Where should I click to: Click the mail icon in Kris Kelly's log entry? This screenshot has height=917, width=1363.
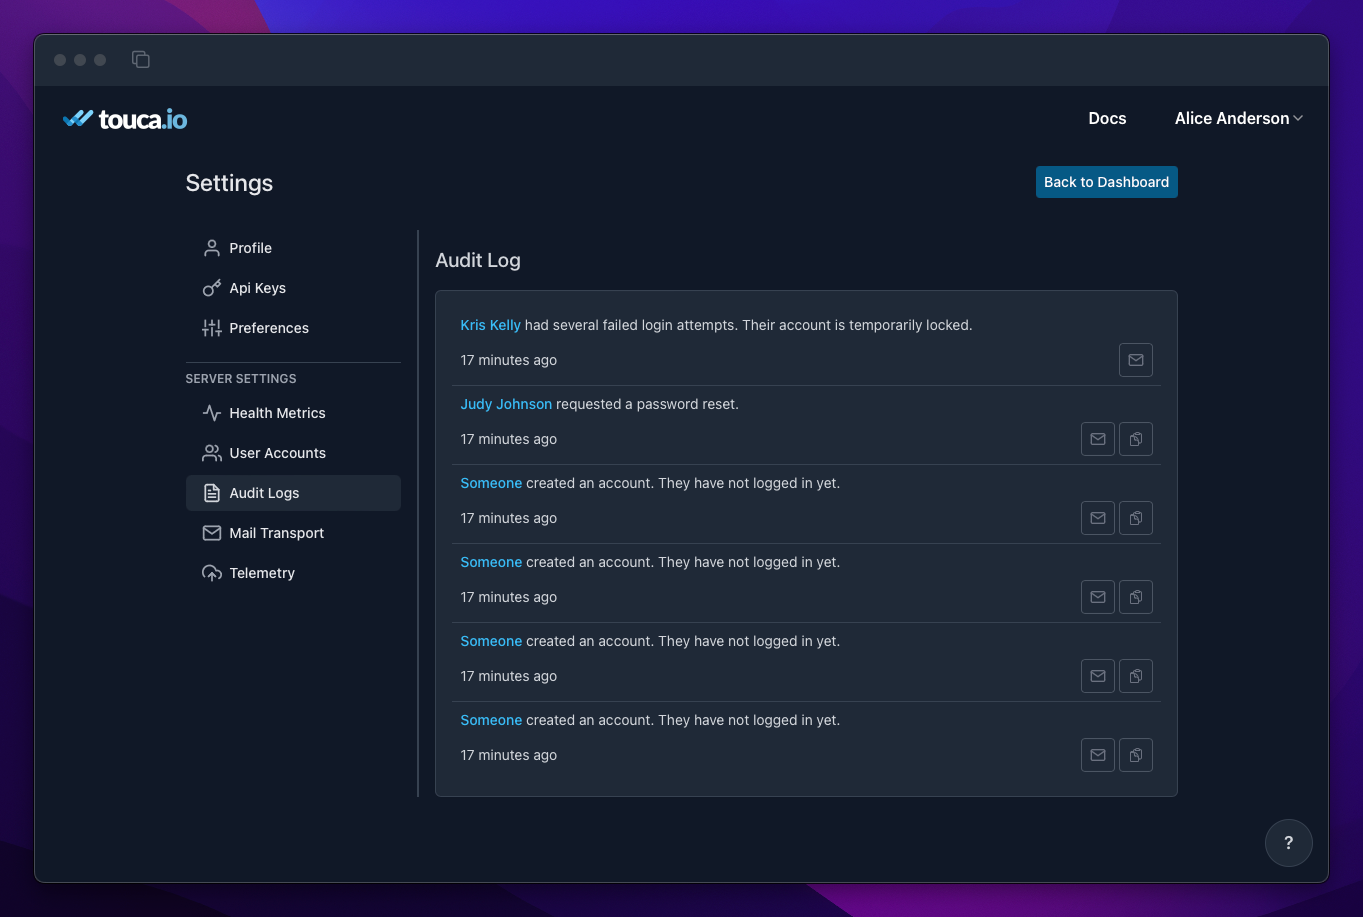click(1136, 360)
